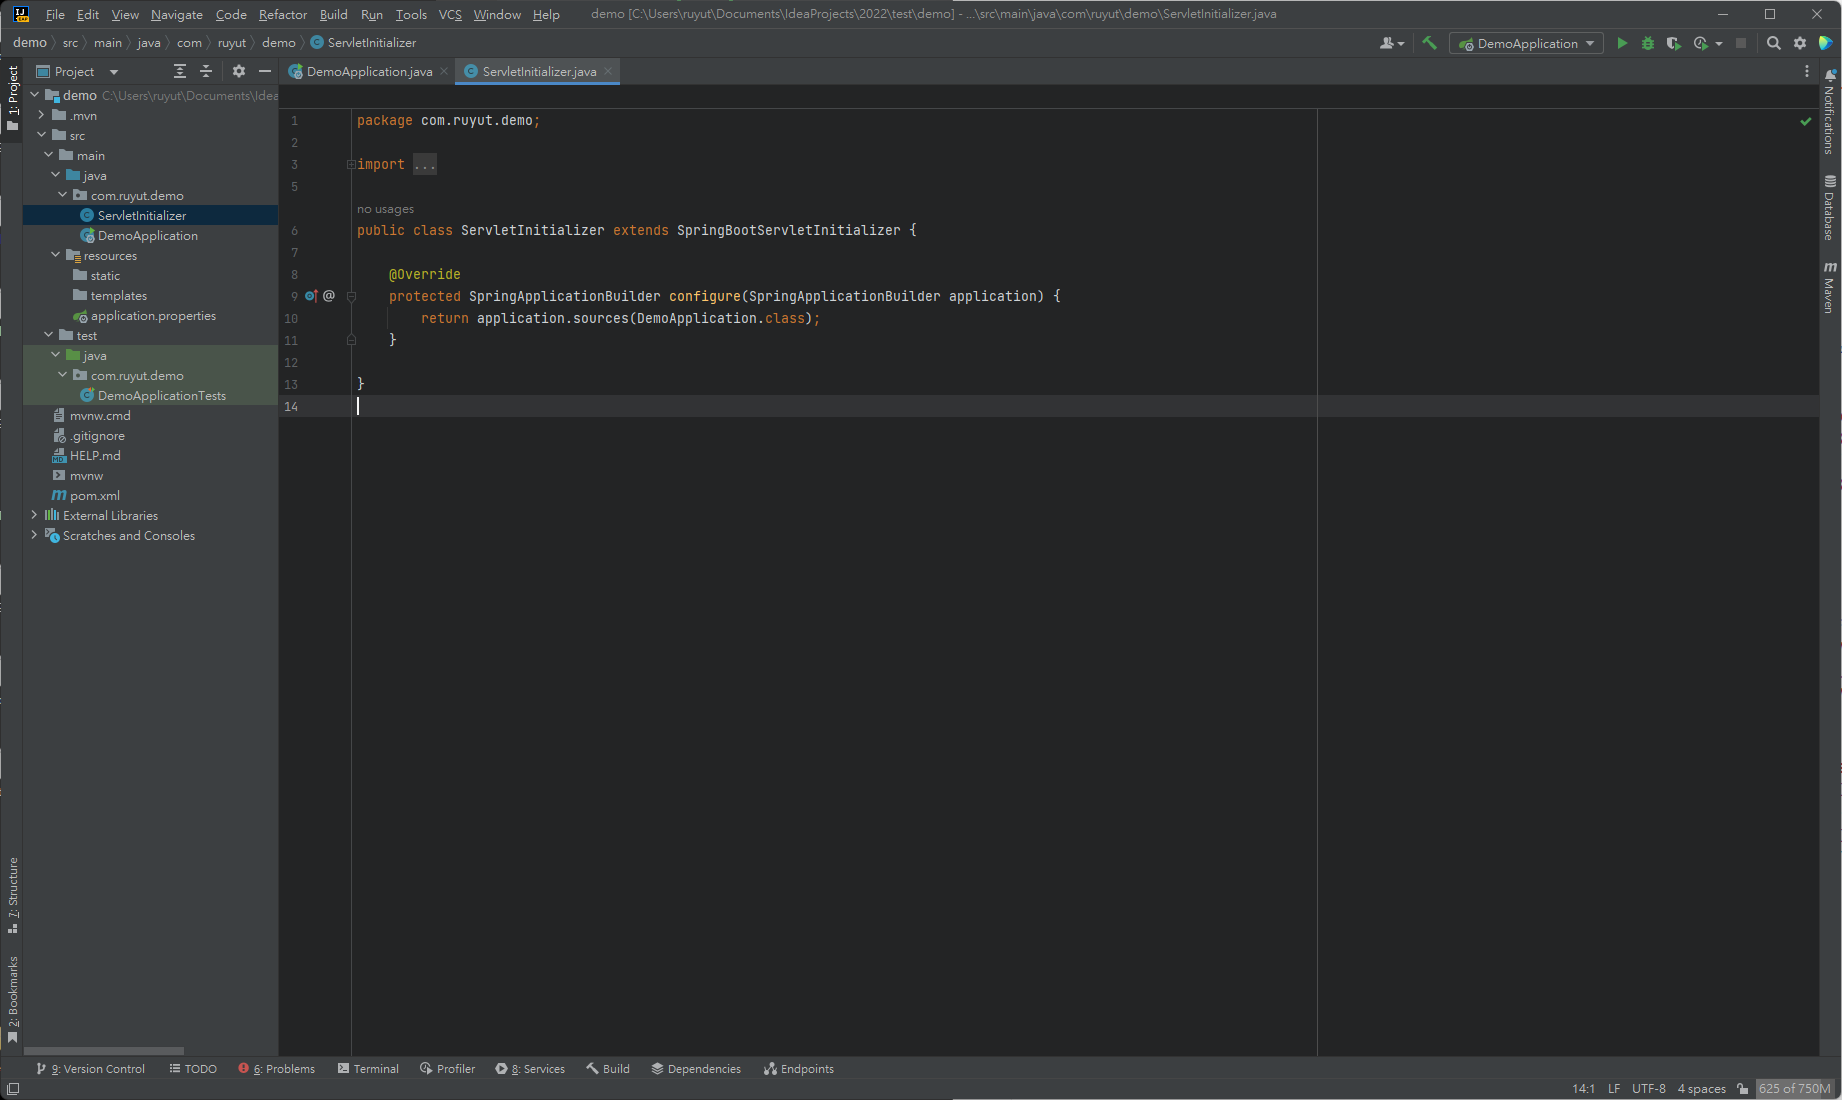1842x1100 pixels.
Task: Collapse the test folder
Action: tap(48, 336)
